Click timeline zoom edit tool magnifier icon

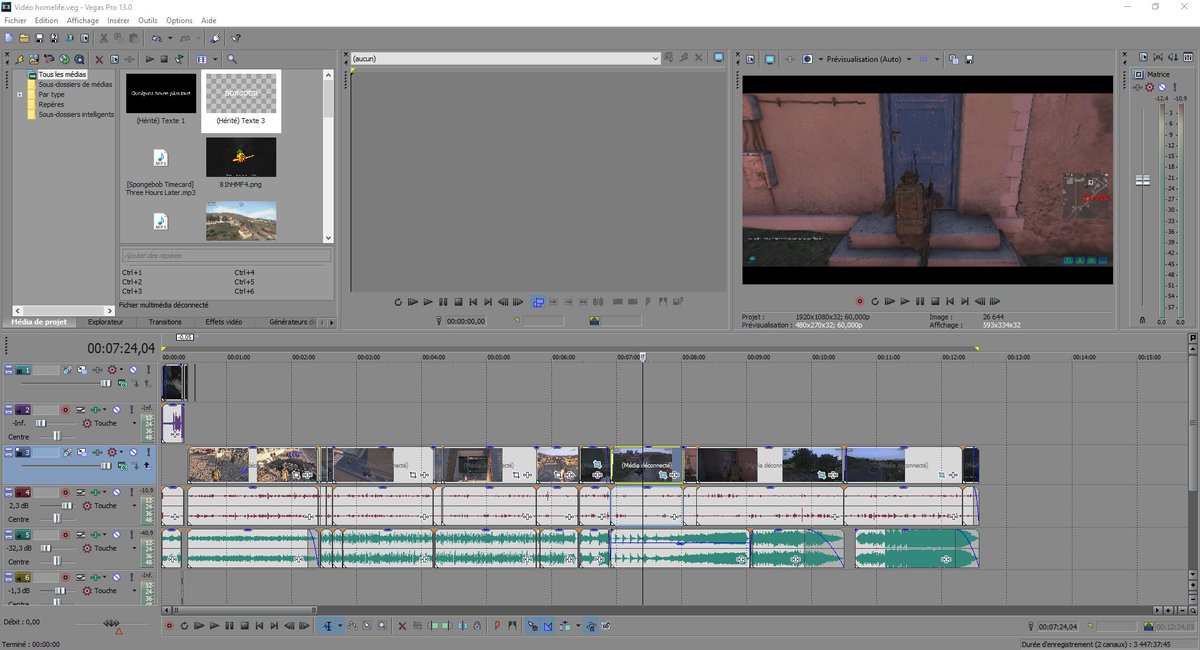click(382, 626)
